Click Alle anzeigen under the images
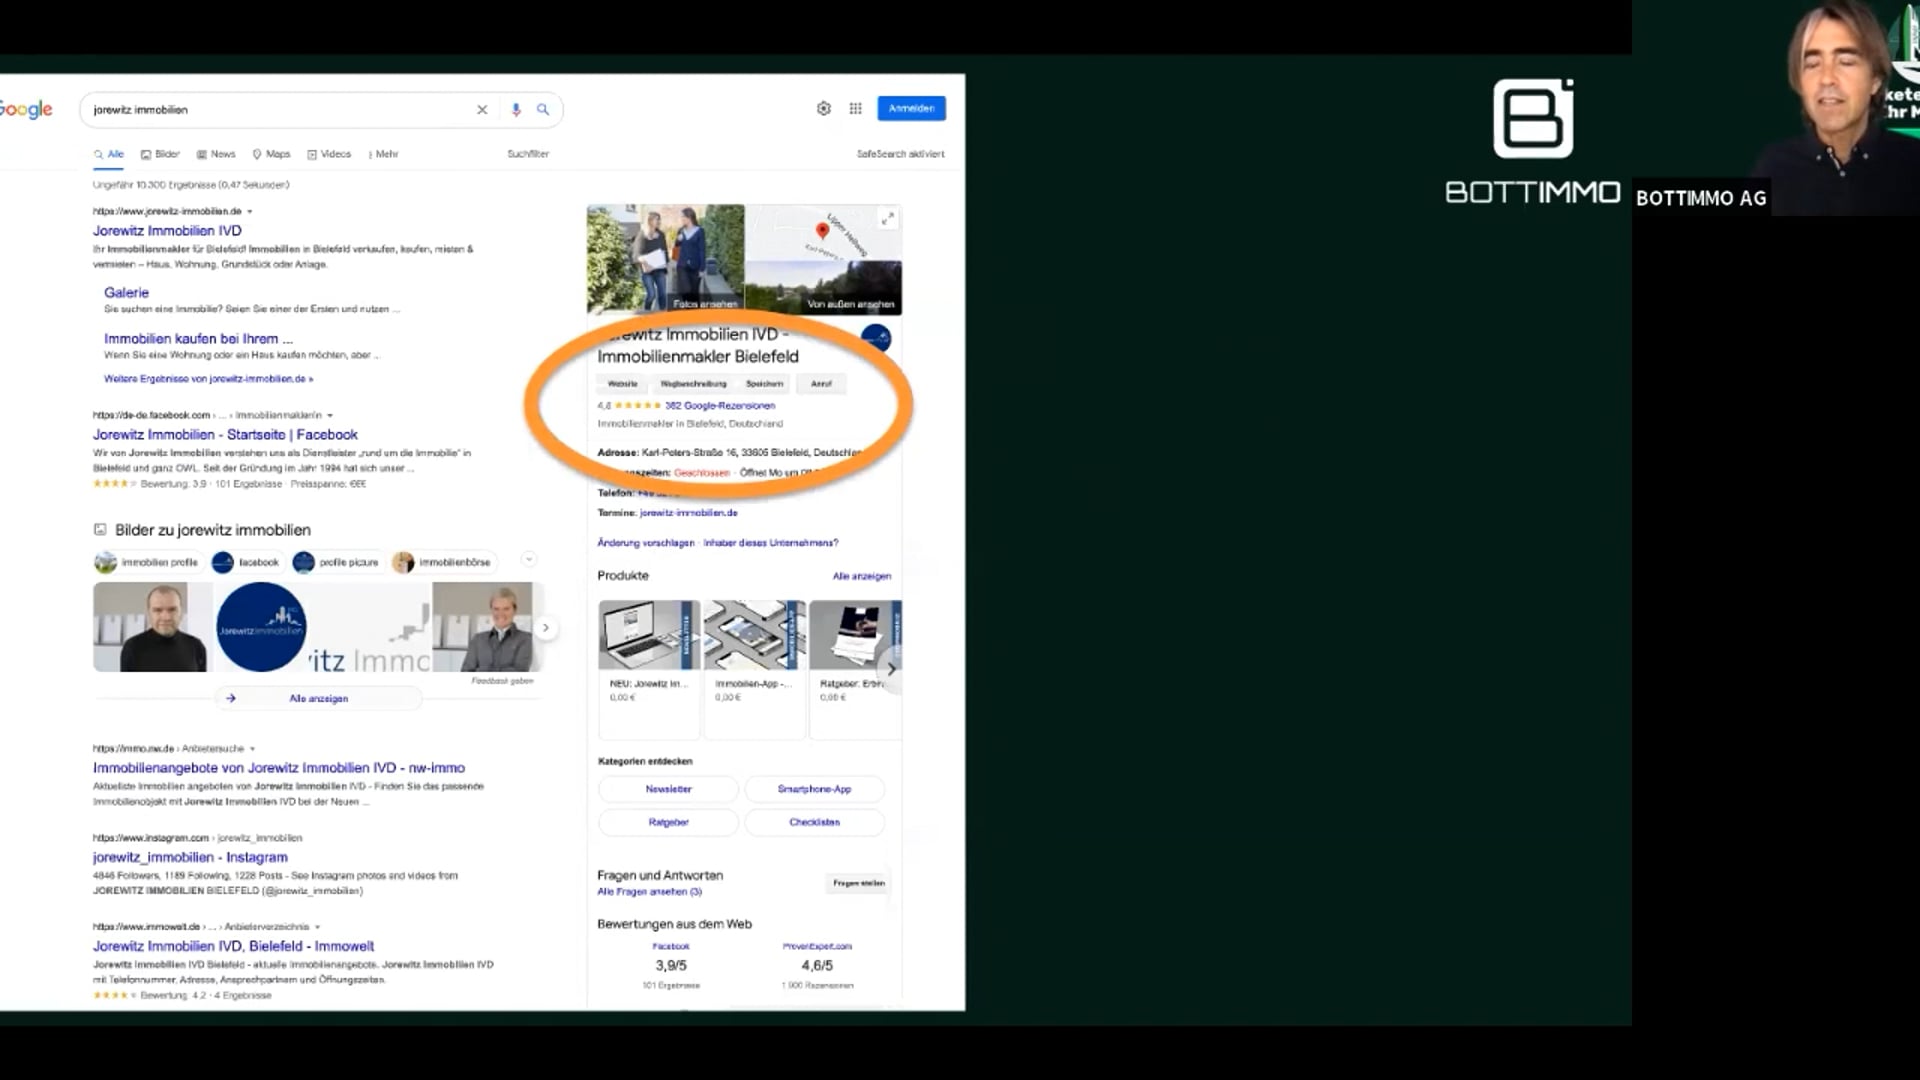Screen dimensions: 1920x1080 coord(318,699)
